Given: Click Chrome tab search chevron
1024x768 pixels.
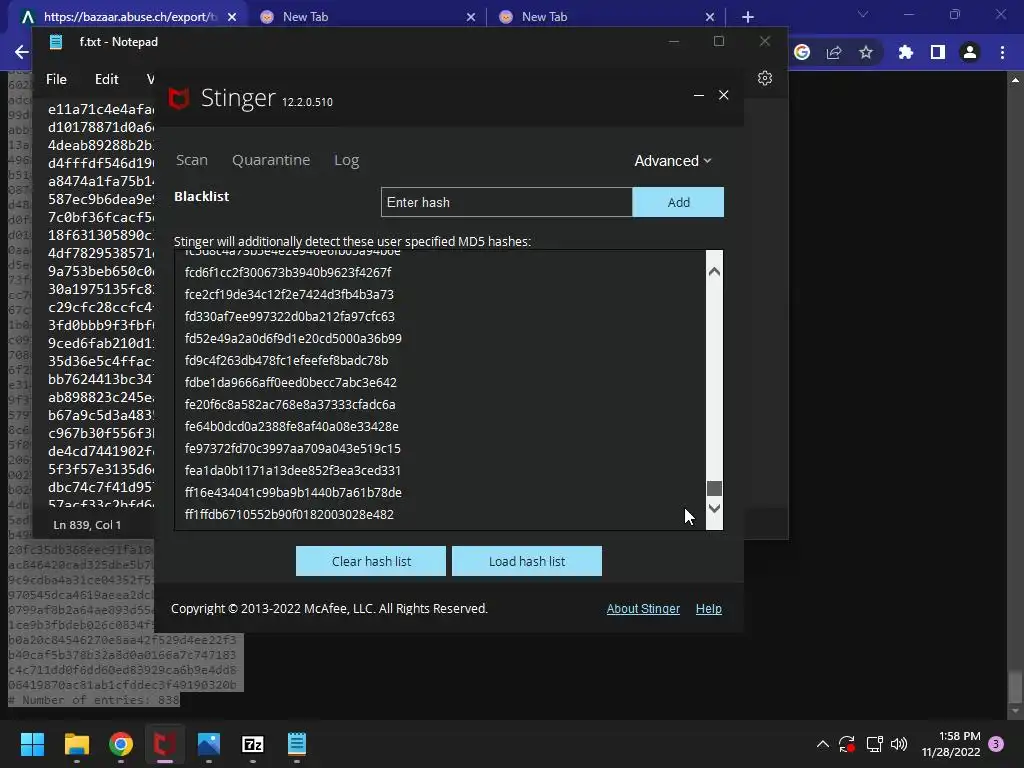Looking at the screenshot, I should [863, 14].
